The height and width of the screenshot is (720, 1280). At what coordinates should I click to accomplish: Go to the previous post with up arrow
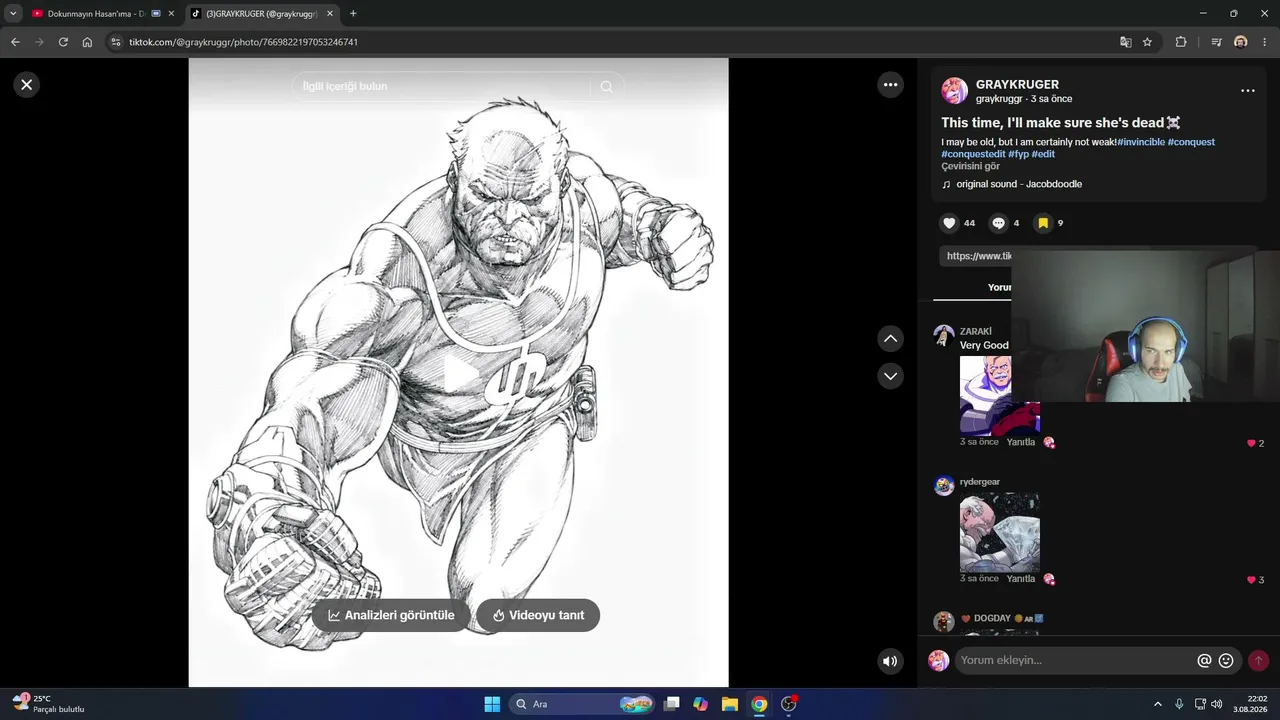tap(891, 339)
